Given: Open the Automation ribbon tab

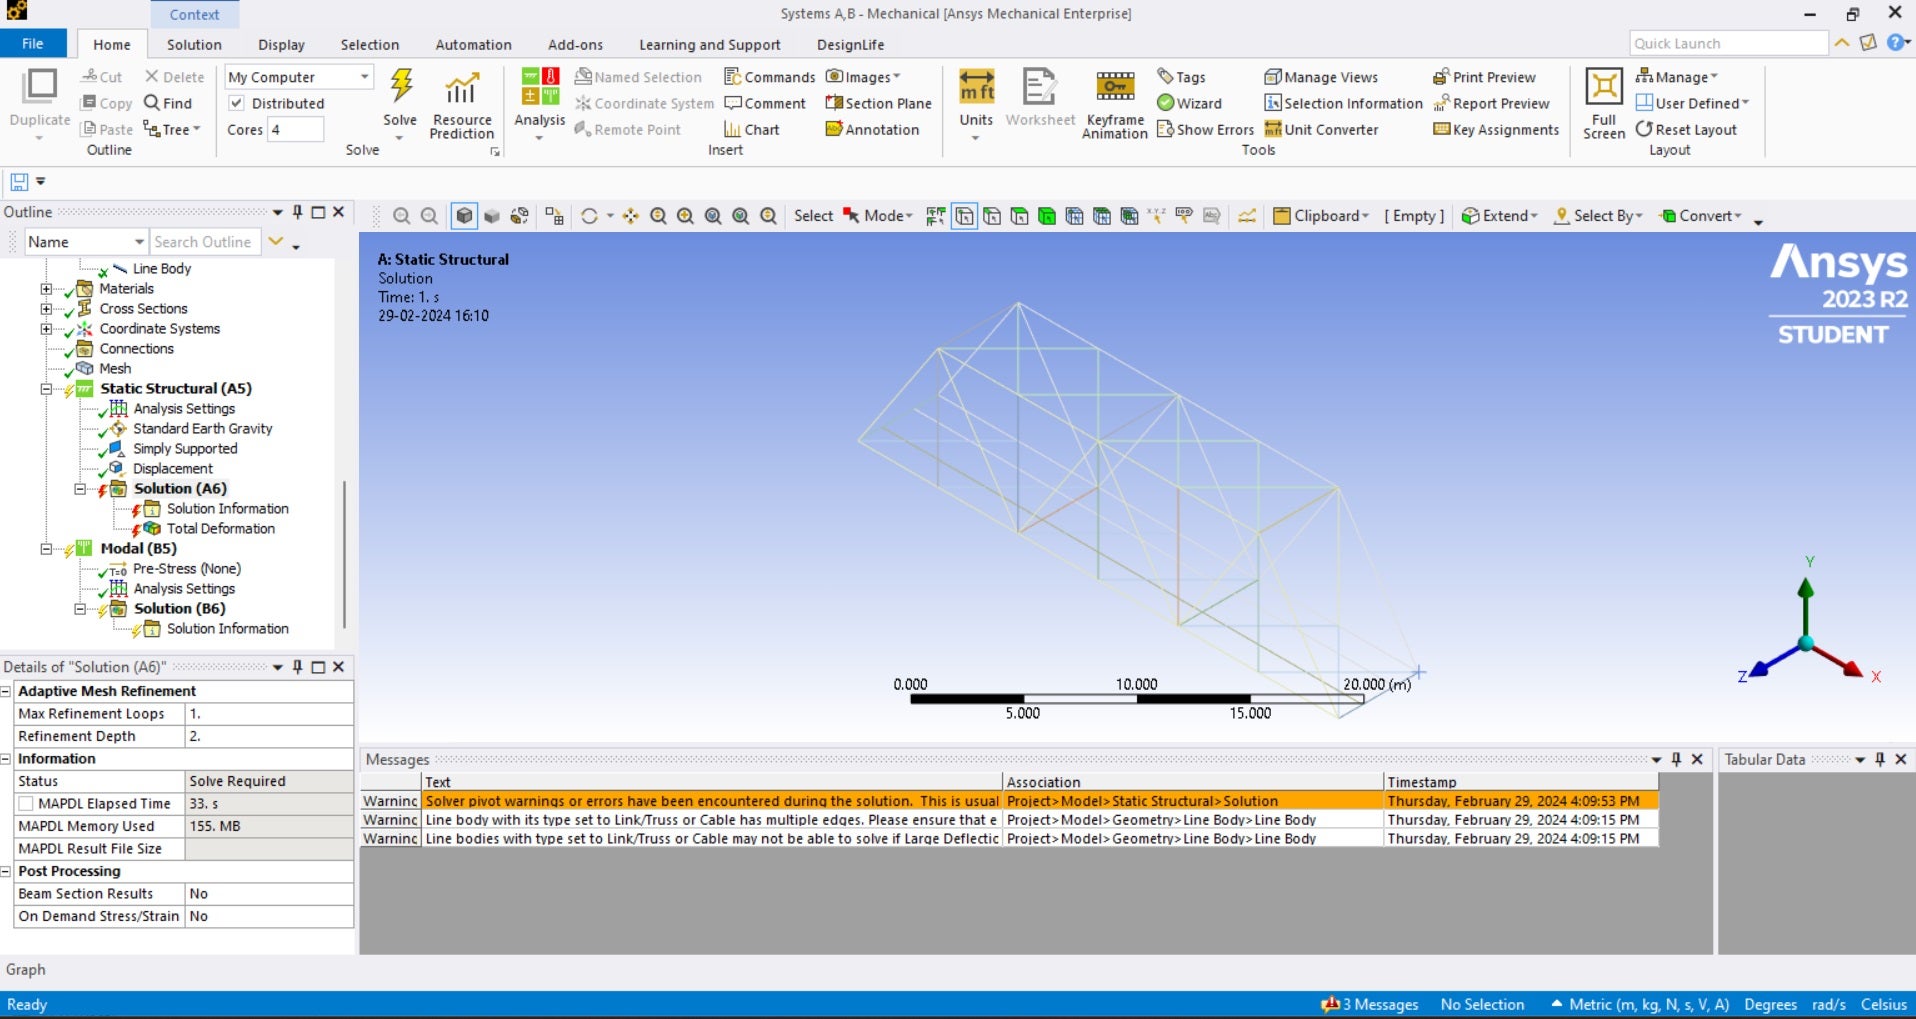Looking at the screenshot, I should tap(473, 45).
